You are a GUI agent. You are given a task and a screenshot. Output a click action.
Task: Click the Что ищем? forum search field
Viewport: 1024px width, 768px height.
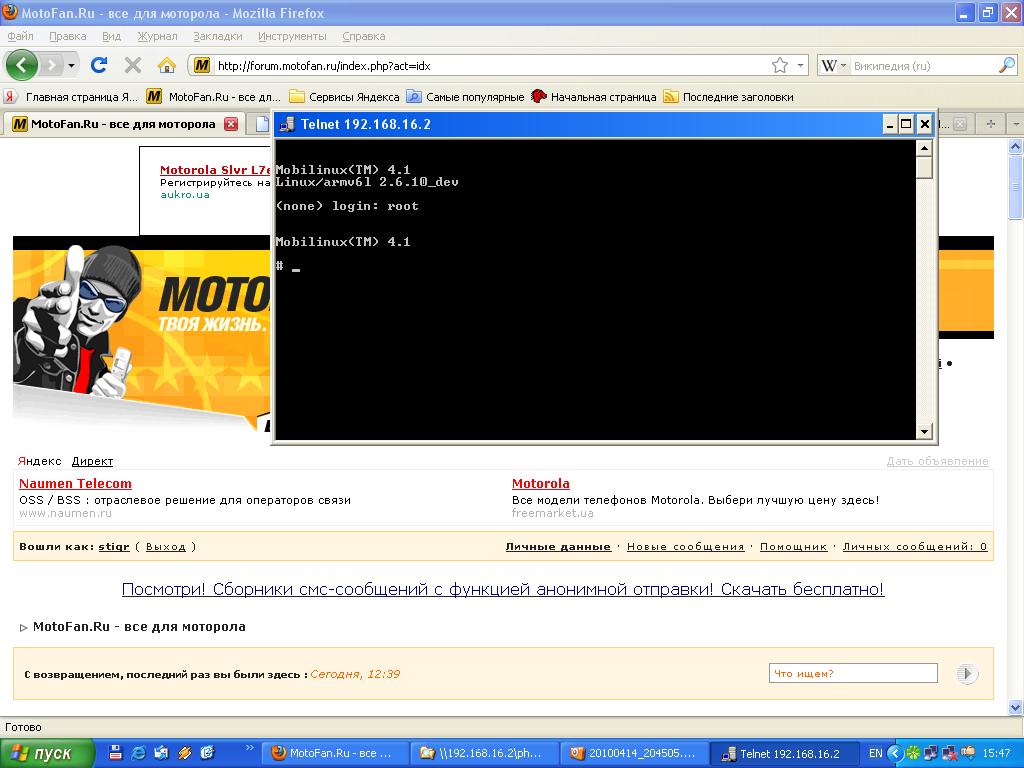pyautogui.click(x=853, y=673)
